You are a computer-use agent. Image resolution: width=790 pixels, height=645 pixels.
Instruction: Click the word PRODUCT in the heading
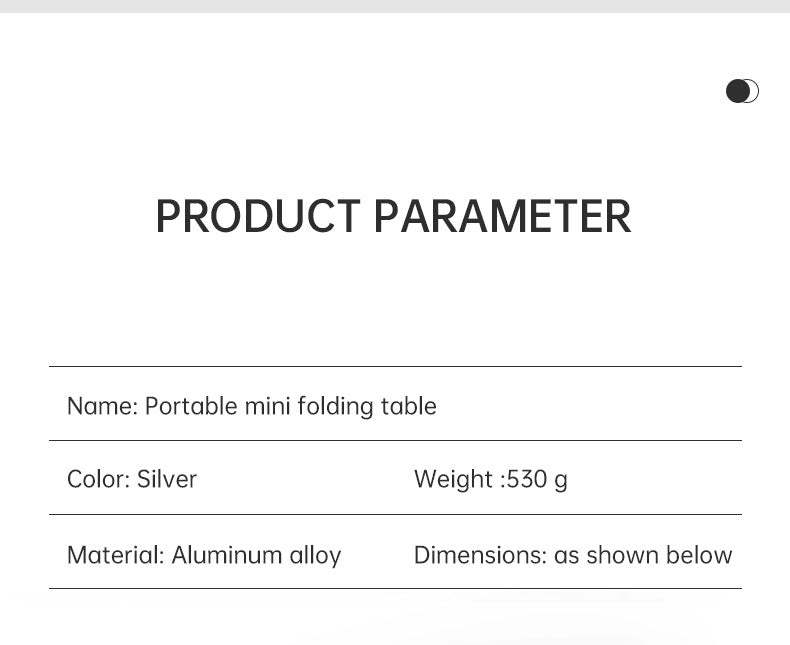click(x=257, y=217)
